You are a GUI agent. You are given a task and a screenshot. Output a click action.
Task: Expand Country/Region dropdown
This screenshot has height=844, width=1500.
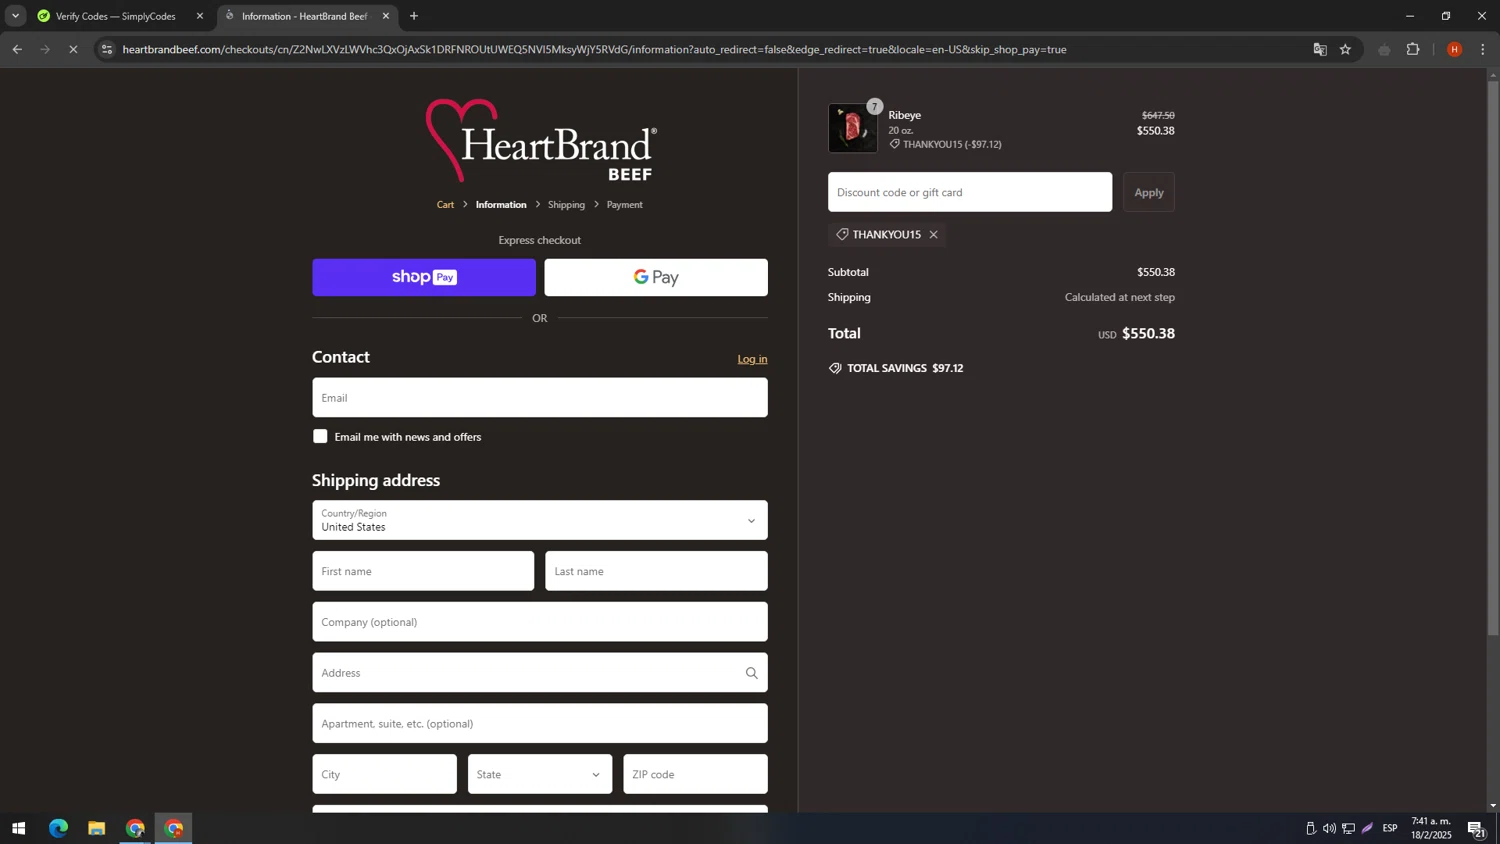(x=540, y=520)
